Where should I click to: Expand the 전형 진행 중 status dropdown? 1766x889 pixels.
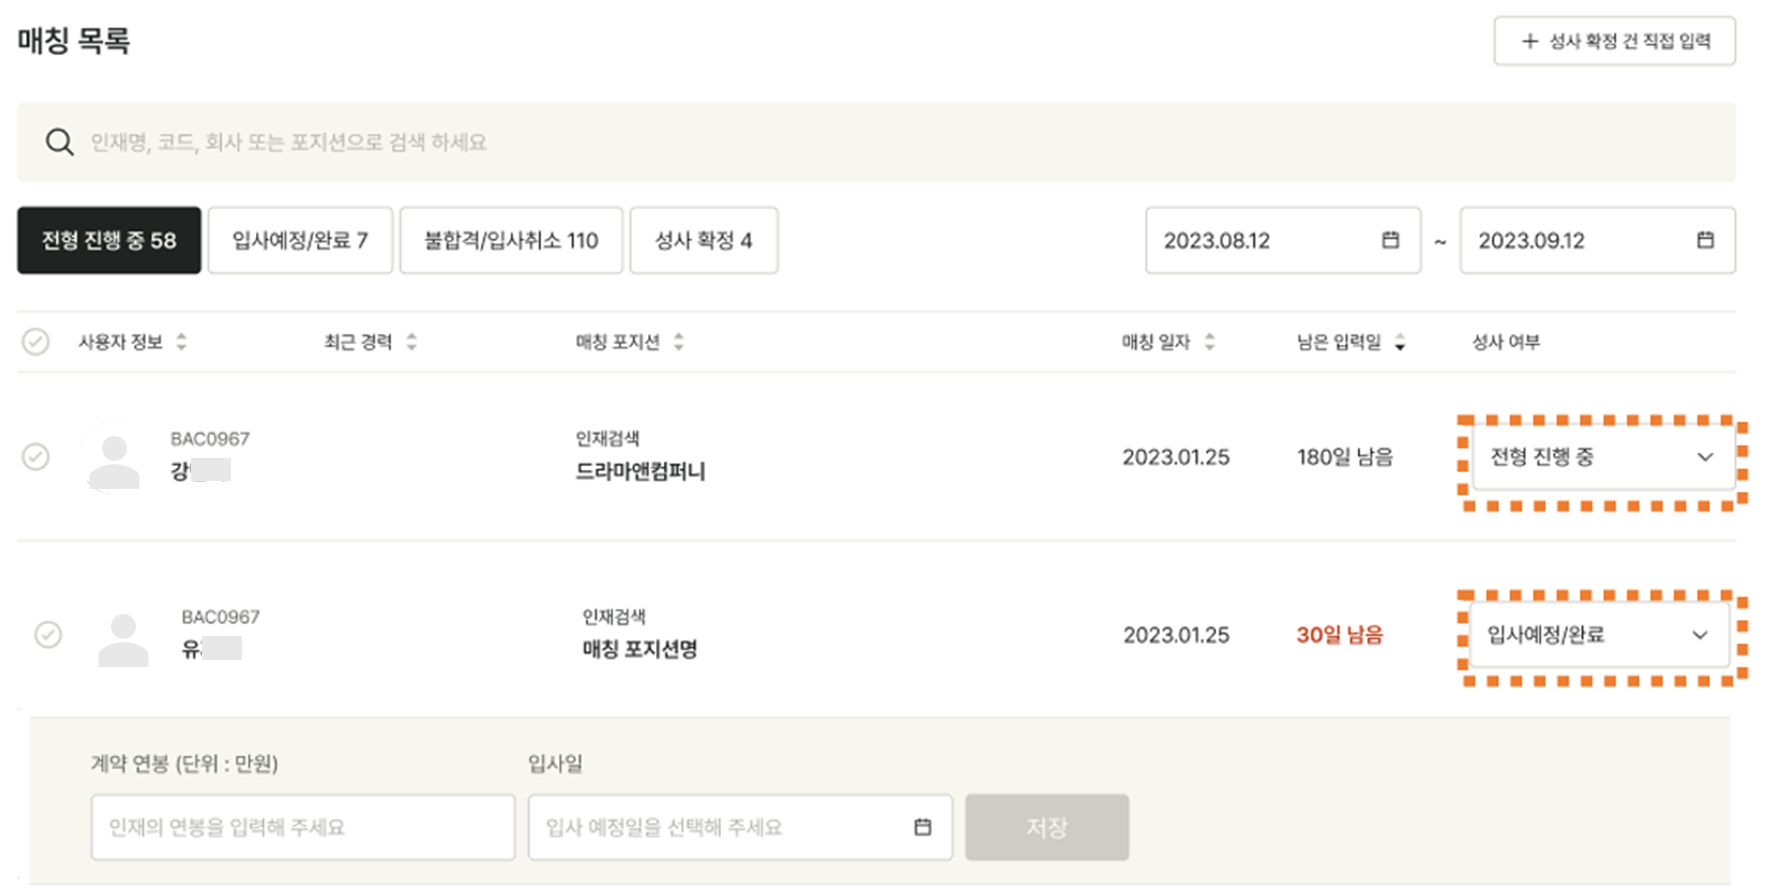1603,457
